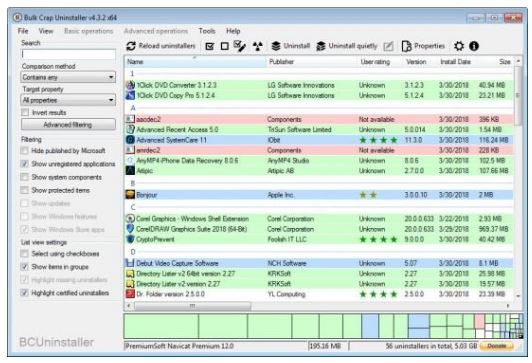Click the Directory Lister 64bit folder icon

[x=130, y=273]
